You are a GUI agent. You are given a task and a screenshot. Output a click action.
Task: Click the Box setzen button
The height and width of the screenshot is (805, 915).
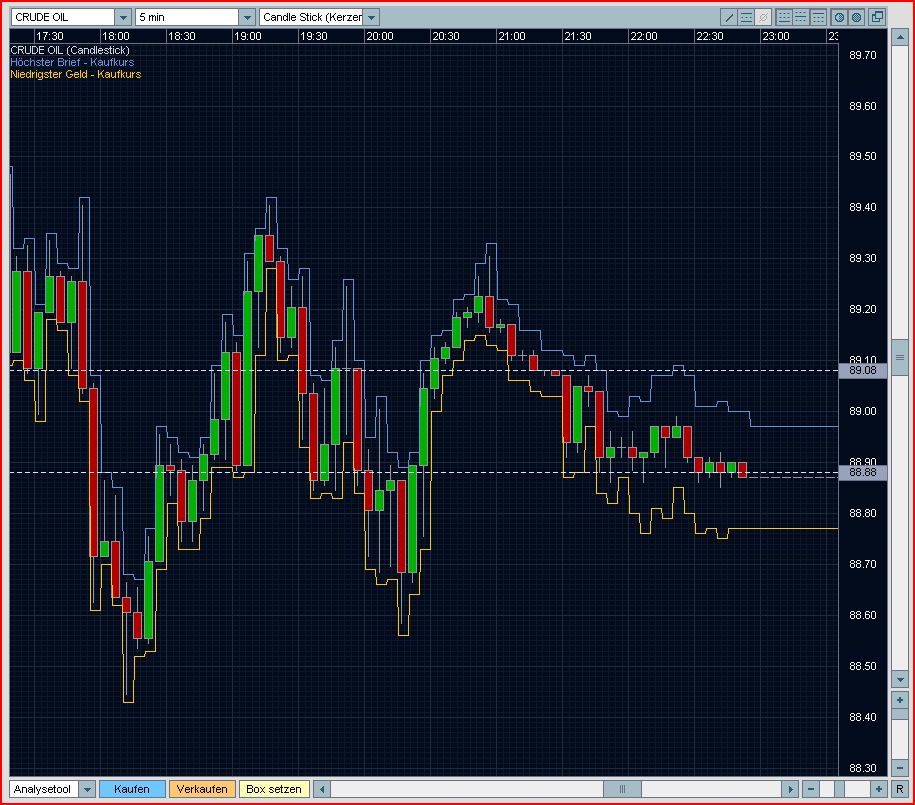click(274, 789)
